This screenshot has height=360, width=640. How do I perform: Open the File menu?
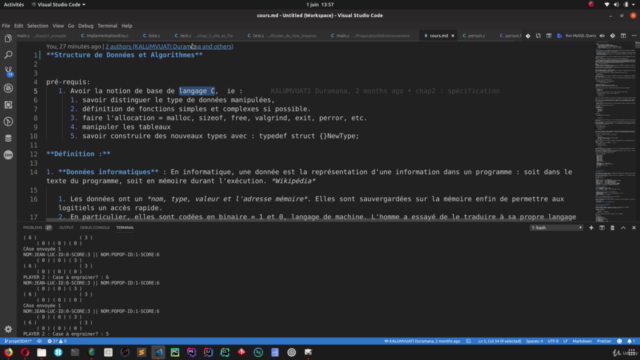pos(6,26)
